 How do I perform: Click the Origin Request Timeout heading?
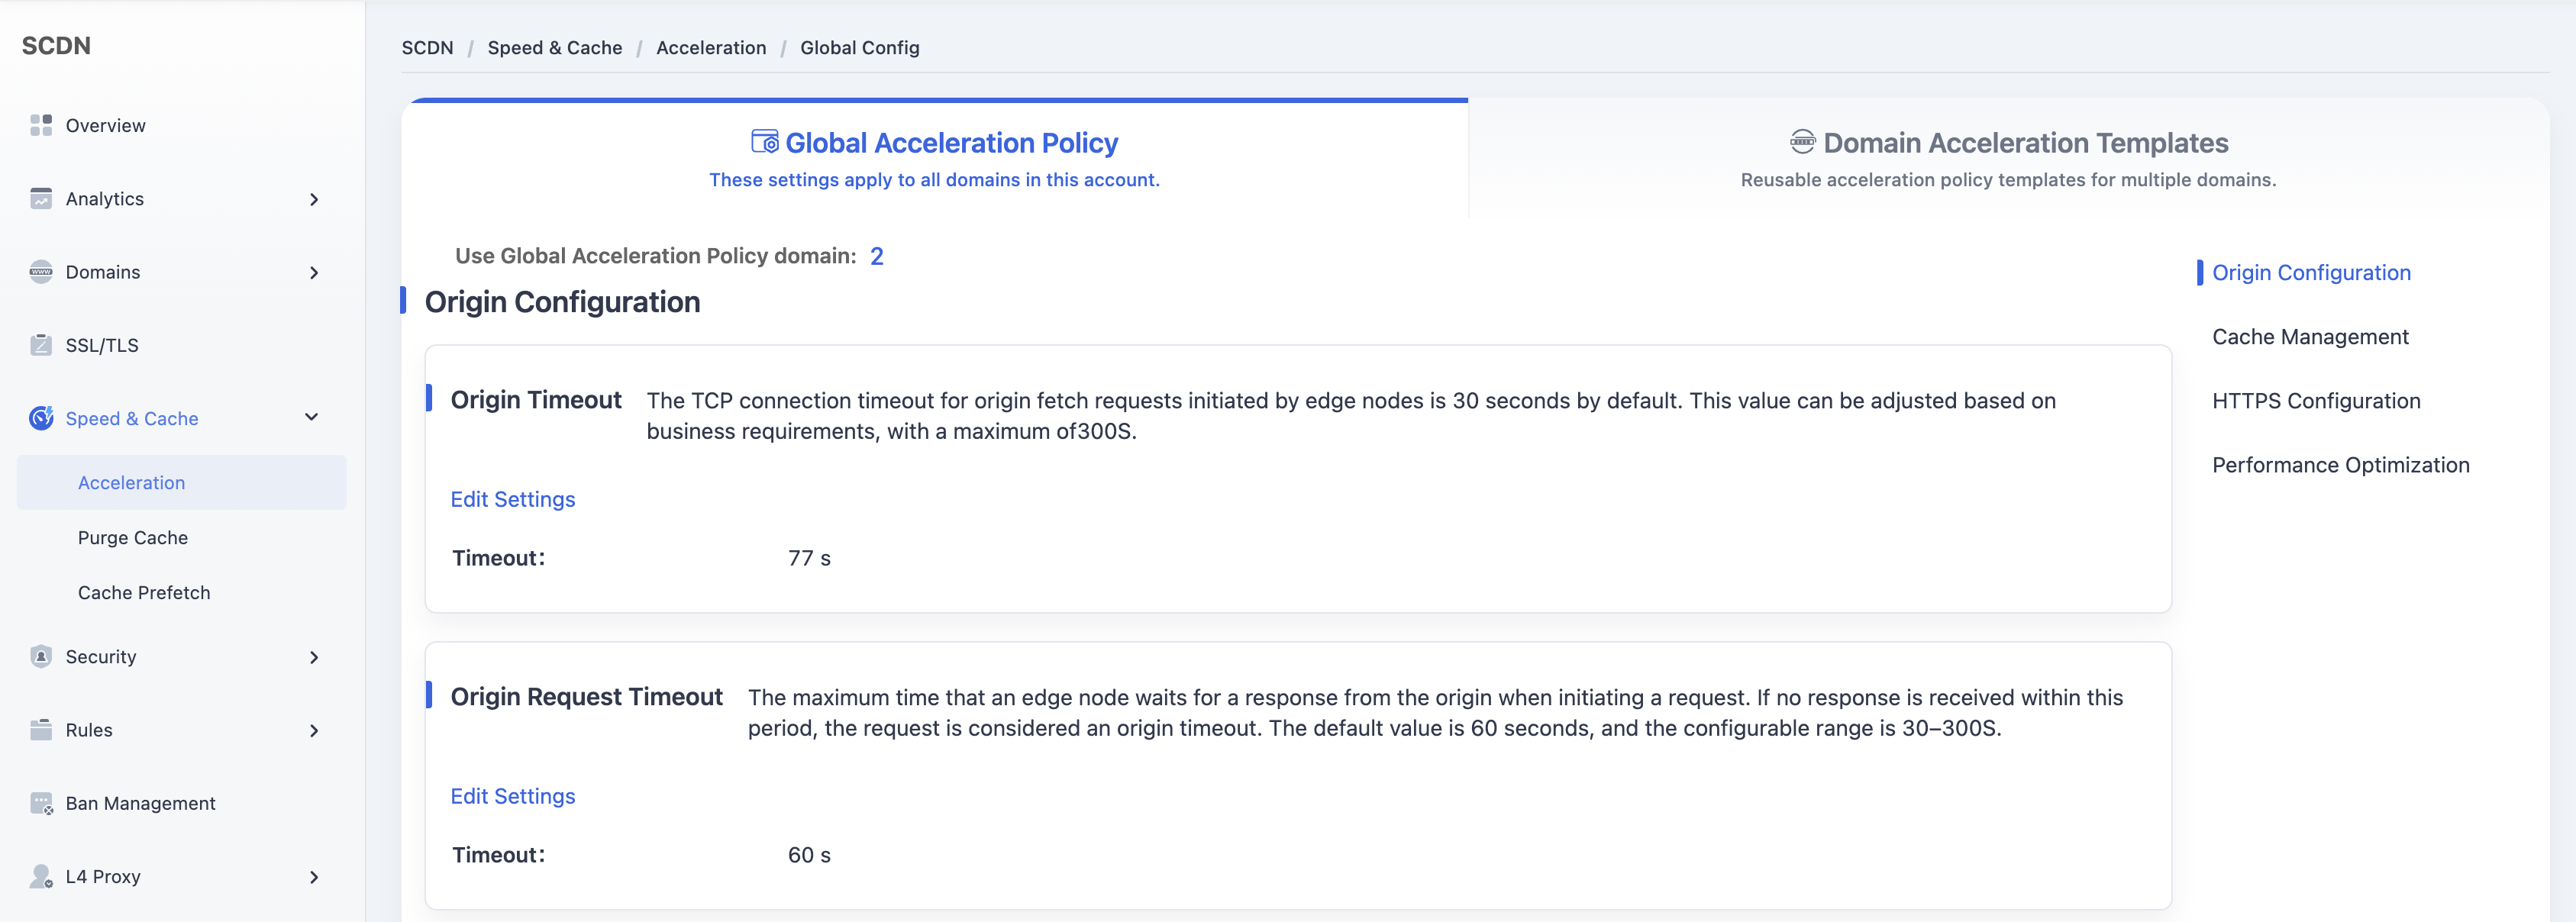click(586, 697)
